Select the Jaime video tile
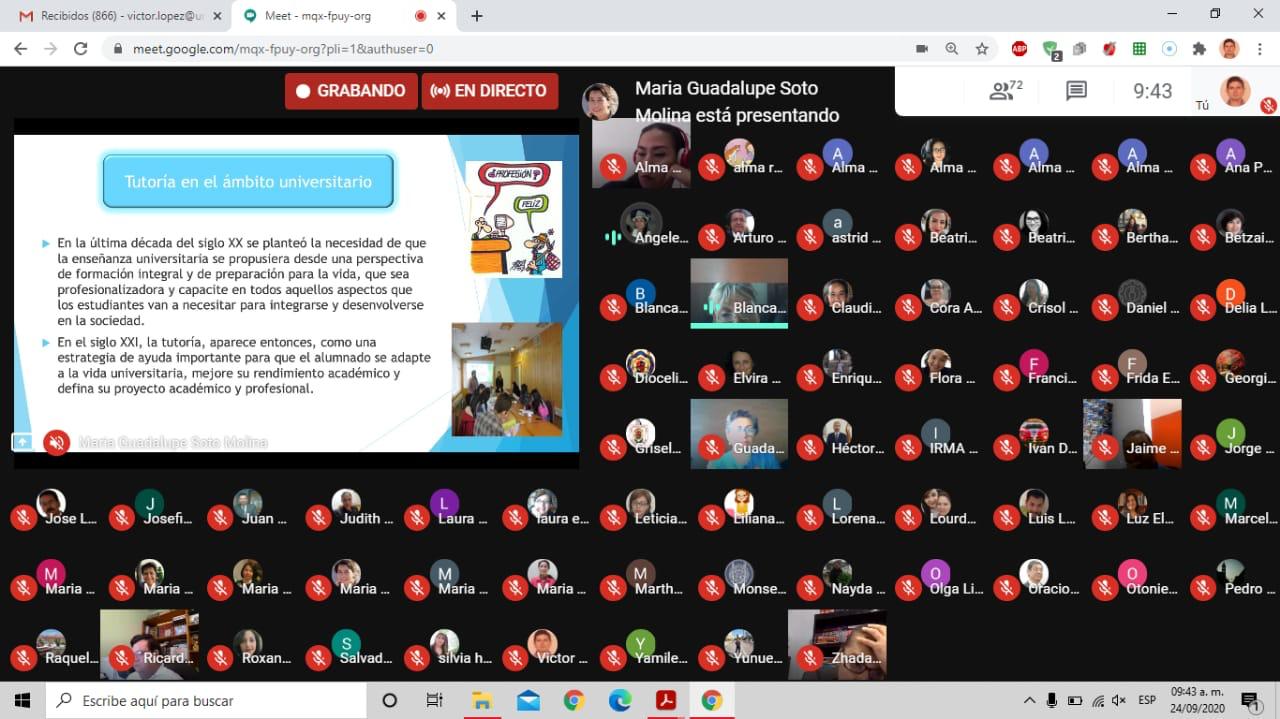Viewport: 1280px width, 719px height. pyautogui.click(x=1133, y=434)
